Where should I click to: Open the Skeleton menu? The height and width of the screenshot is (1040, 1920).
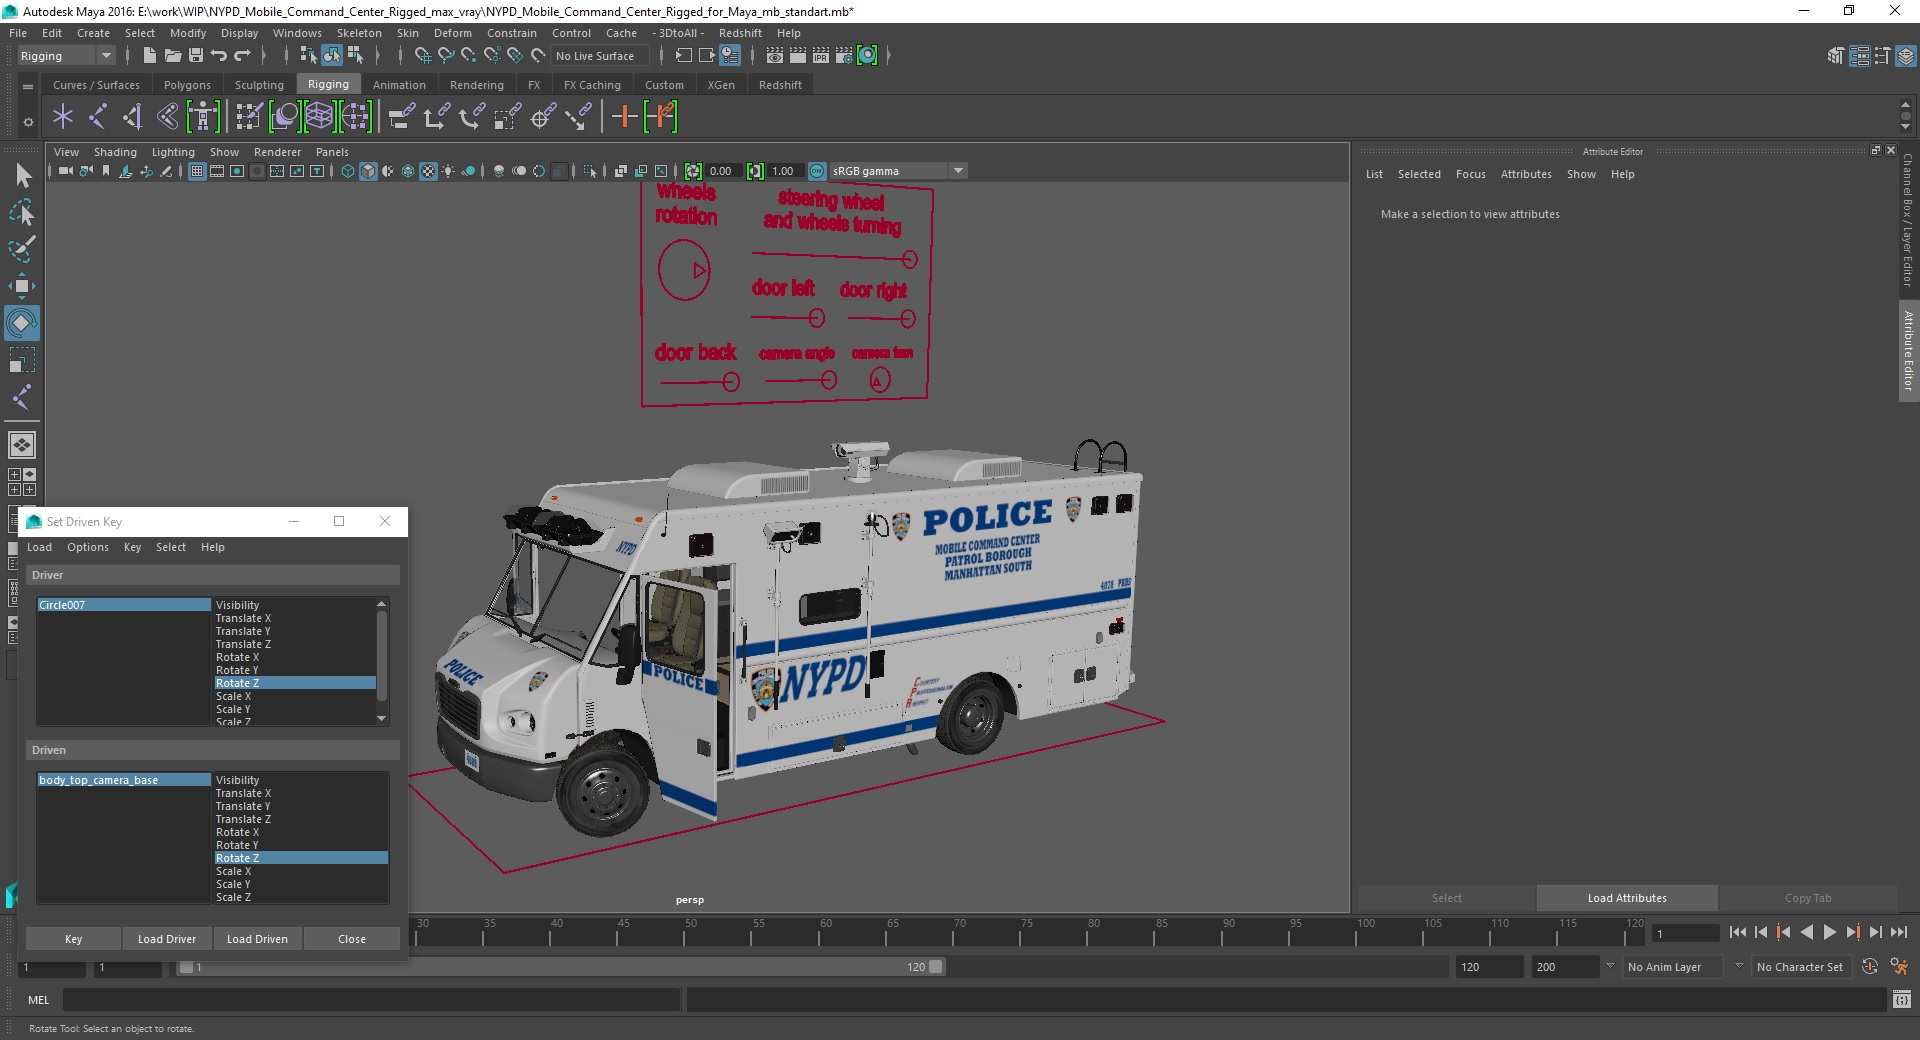tap(359, 33)
